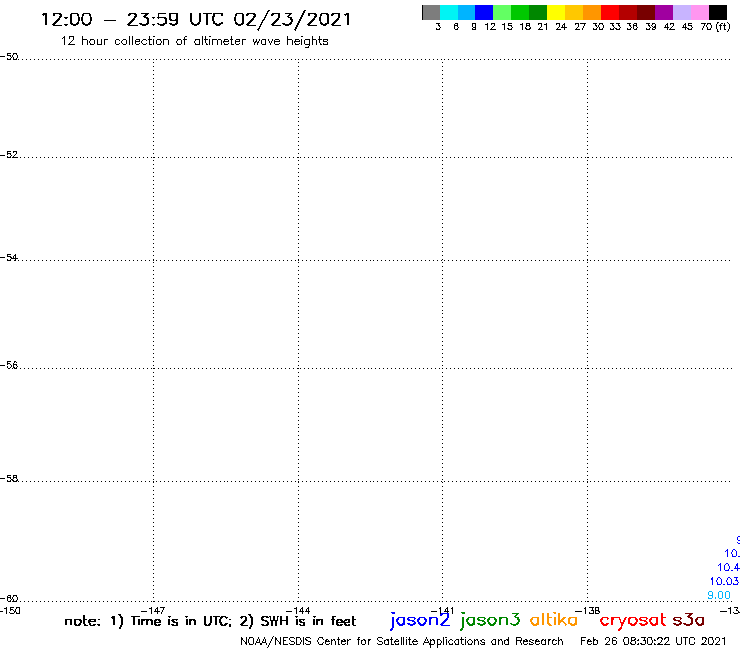Click the latitude label '-58'
The image size is (740, 650).
[x=9, y=479]
